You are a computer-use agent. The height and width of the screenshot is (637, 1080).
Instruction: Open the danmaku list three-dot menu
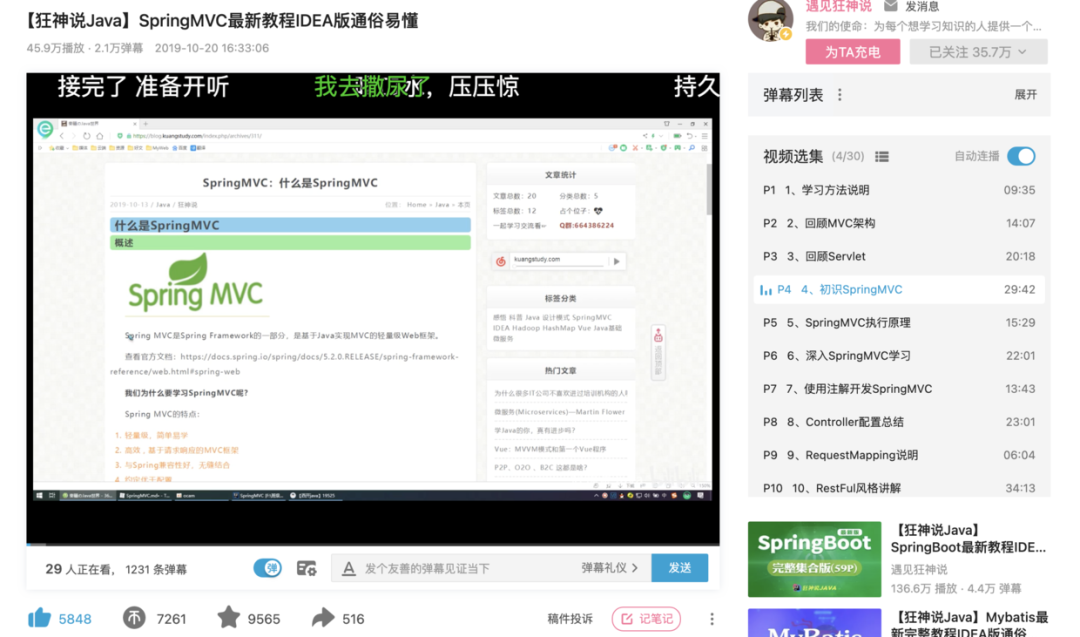pyautogui.click(x=840, y=94)
